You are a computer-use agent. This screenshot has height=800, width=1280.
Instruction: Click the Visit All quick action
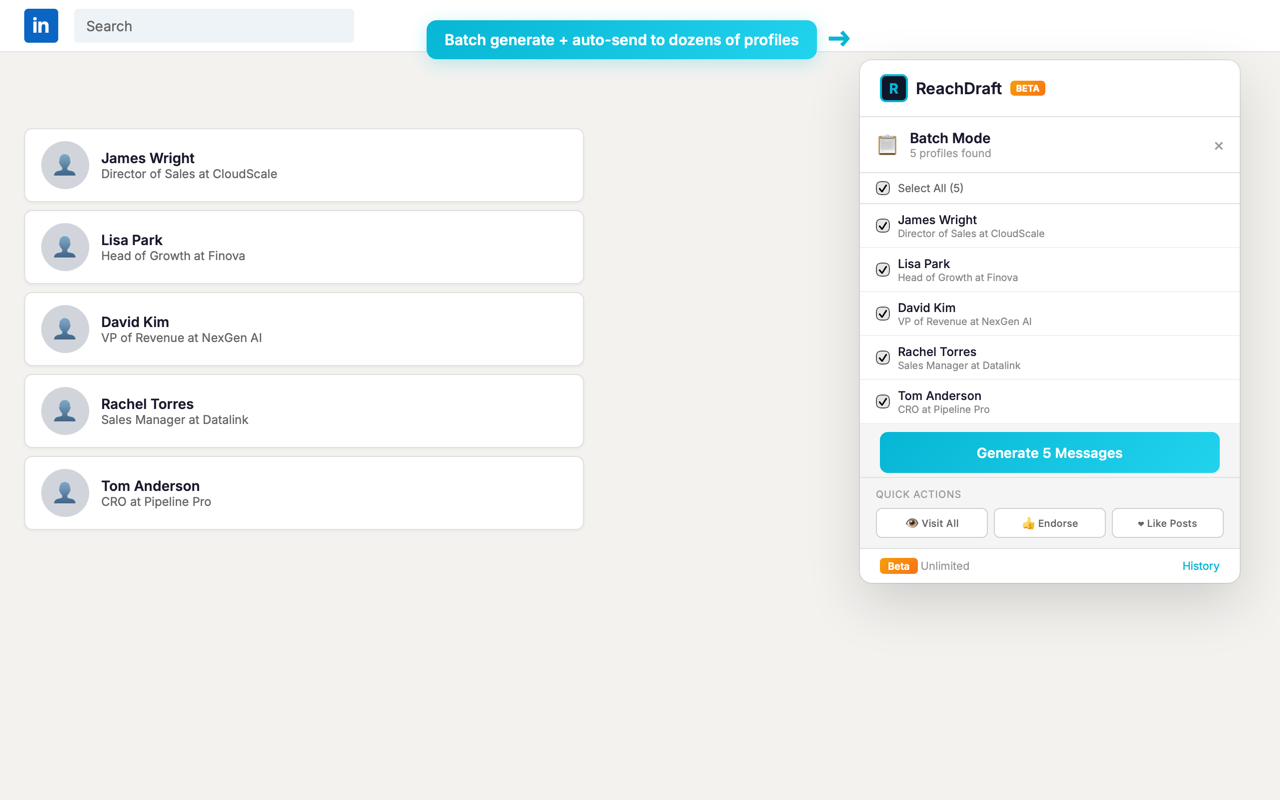coord(932,523)
